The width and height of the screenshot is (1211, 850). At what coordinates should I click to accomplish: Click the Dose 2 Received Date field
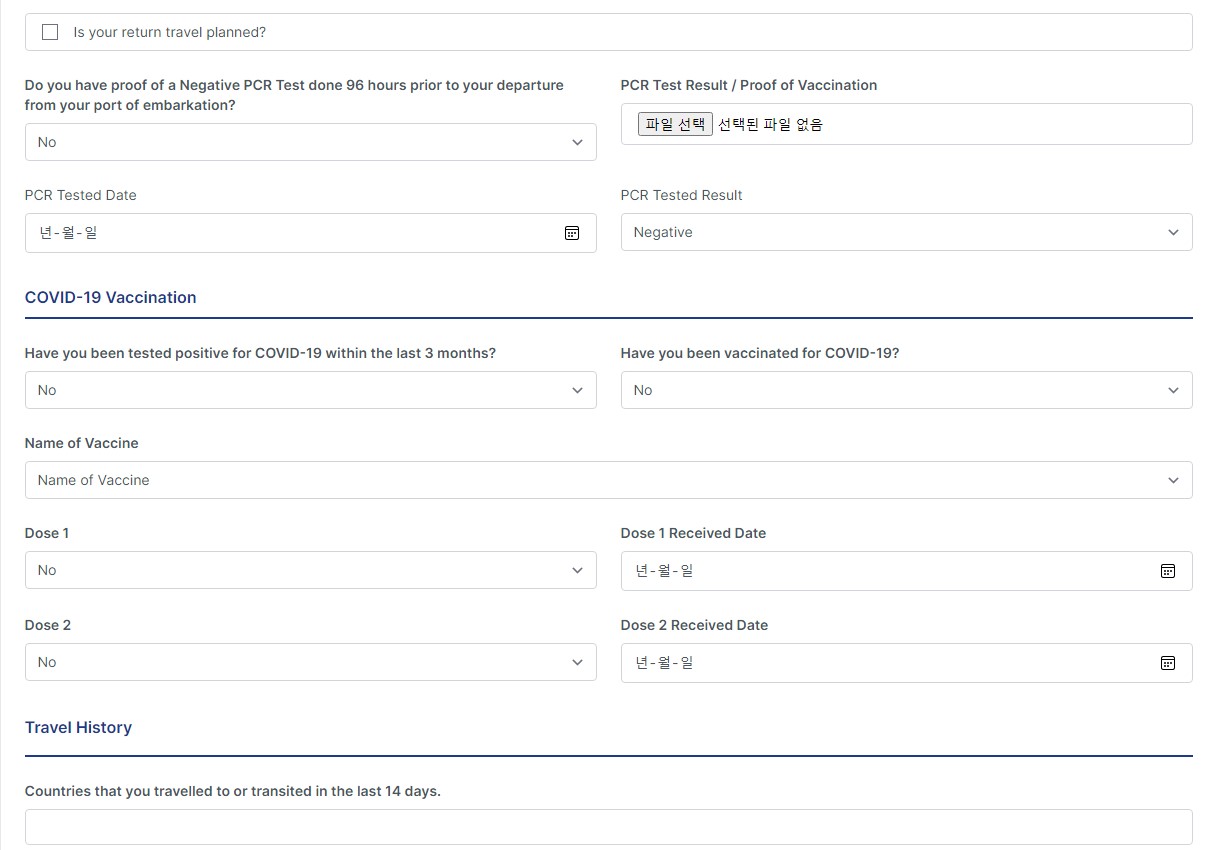coord(907,663)
